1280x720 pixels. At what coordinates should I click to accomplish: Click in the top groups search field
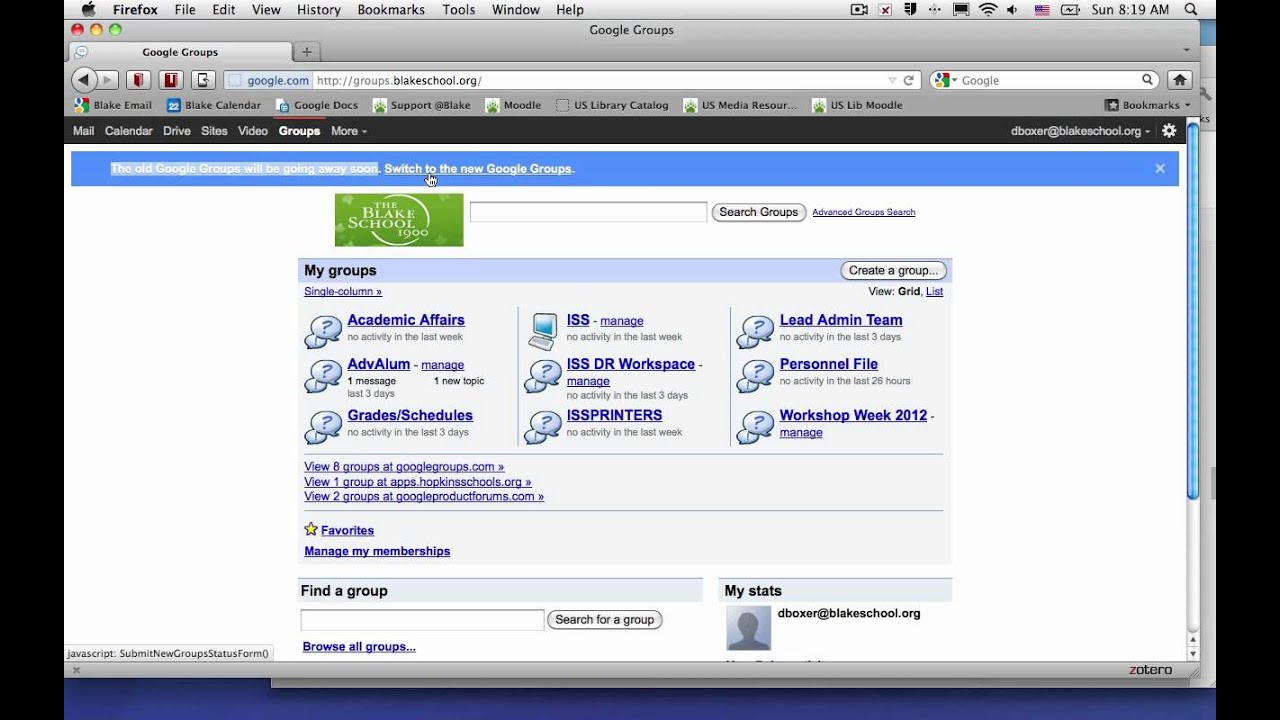point(588,212)
